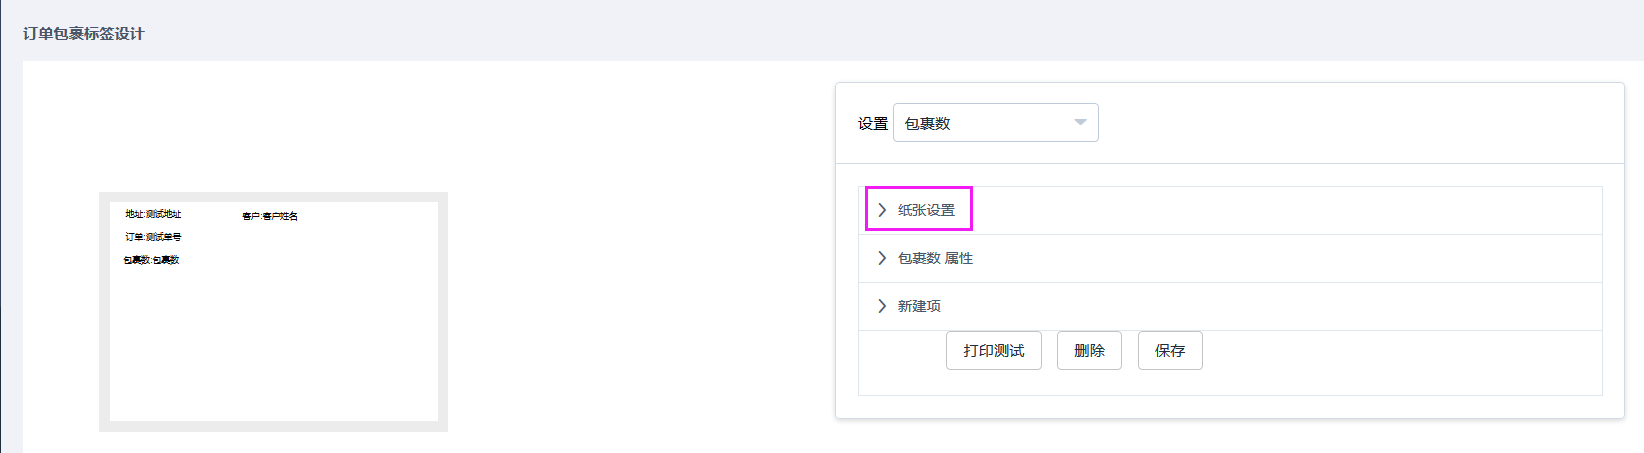Save the label design with 保存
This screenshot has width=1644, height=453.
(x=1170, y=351)
